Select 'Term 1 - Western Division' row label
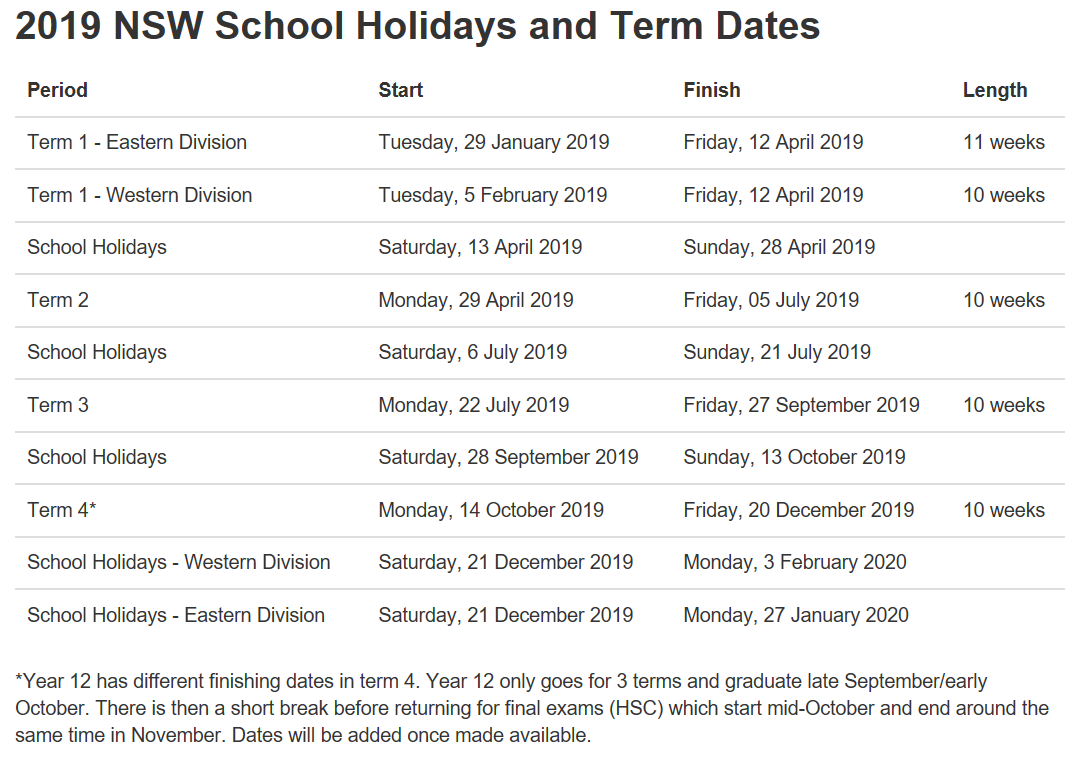This screenshot has width=1089, height=767. point(140,195)
